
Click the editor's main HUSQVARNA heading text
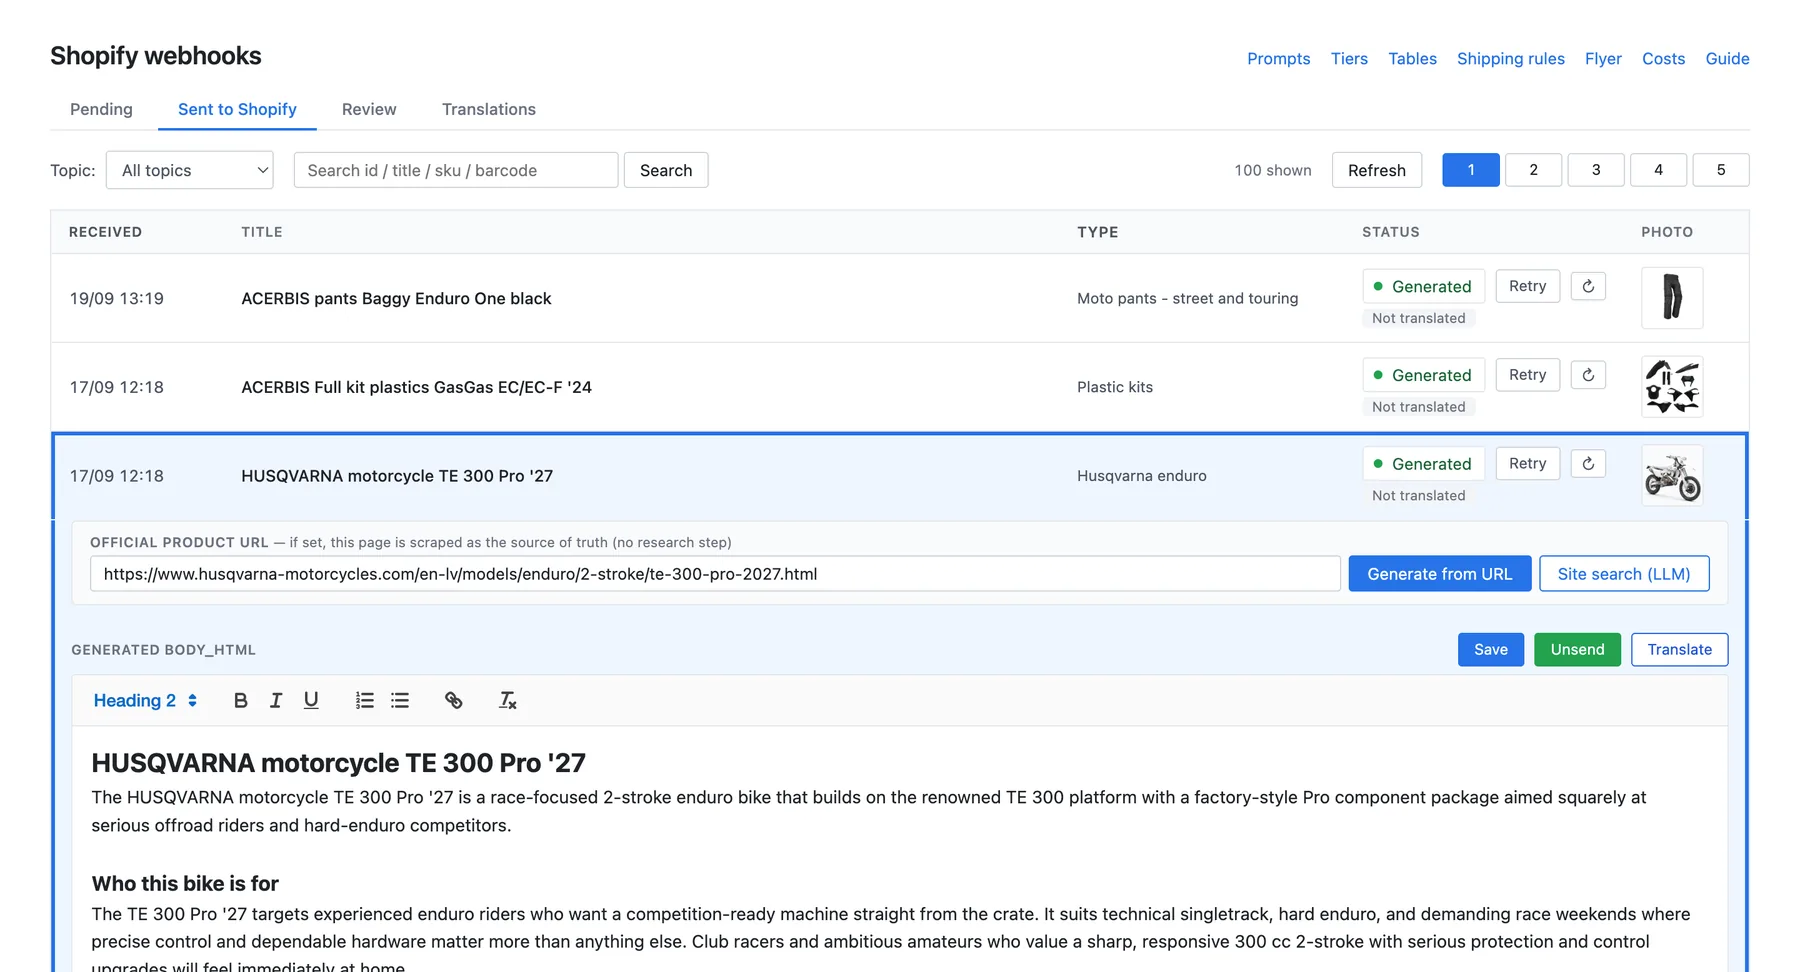pyautogui.click(x=338, y=763)
